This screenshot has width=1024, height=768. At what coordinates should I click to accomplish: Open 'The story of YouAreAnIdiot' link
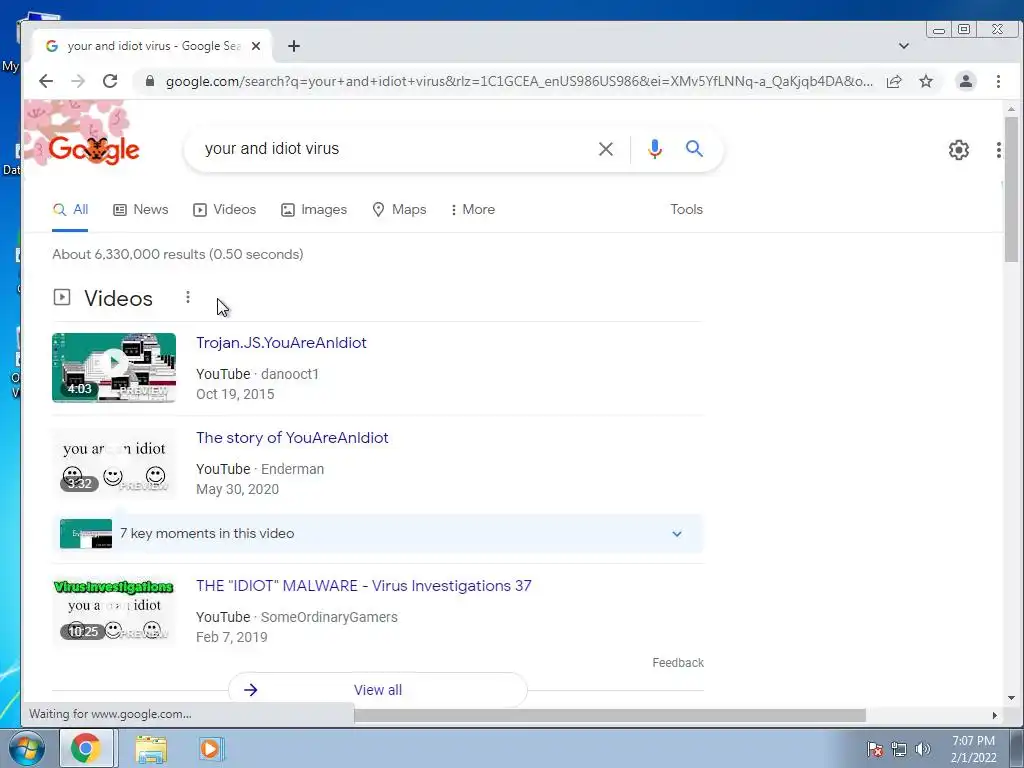[292, 438]
